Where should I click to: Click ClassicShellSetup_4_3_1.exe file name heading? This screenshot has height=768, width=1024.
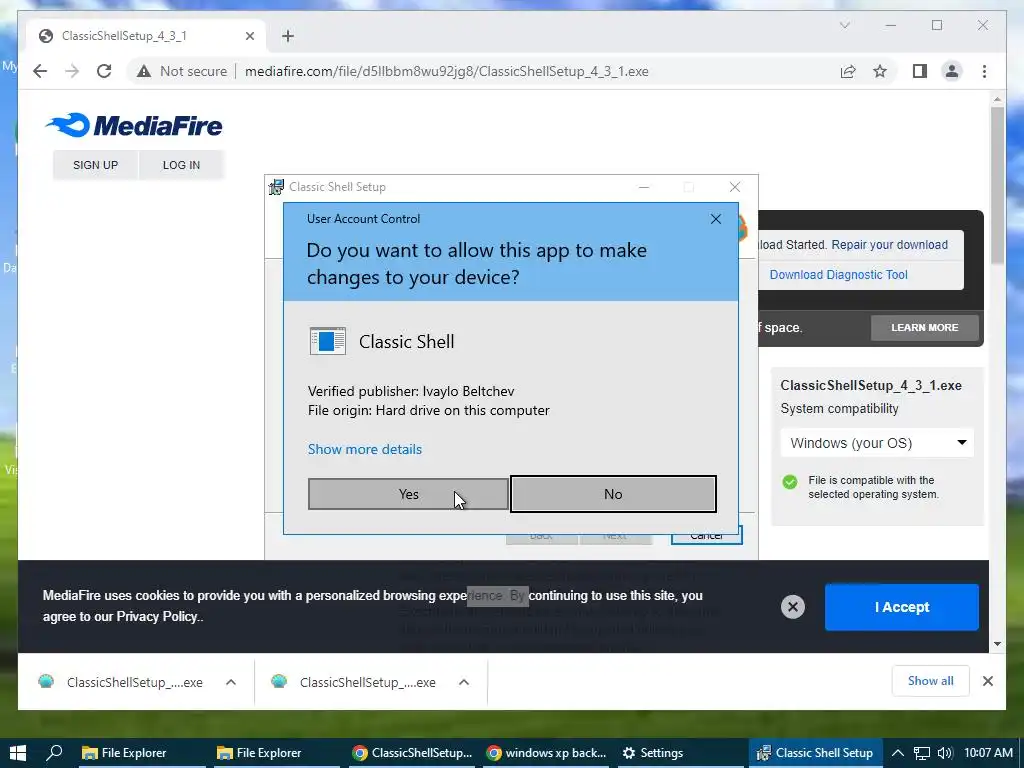(871, 385)
